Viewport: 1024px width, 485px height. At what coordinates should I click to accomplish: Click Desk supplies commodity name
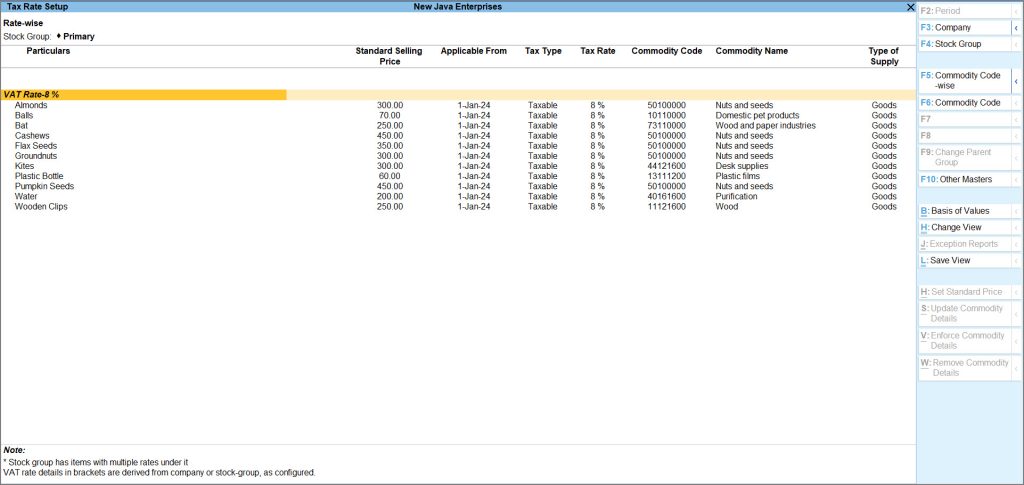742,166
